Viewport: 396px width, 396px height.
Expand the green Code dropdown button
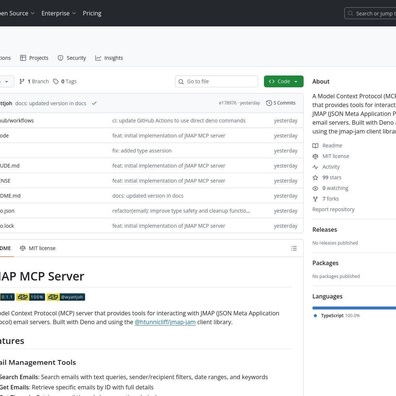(284, 81)
